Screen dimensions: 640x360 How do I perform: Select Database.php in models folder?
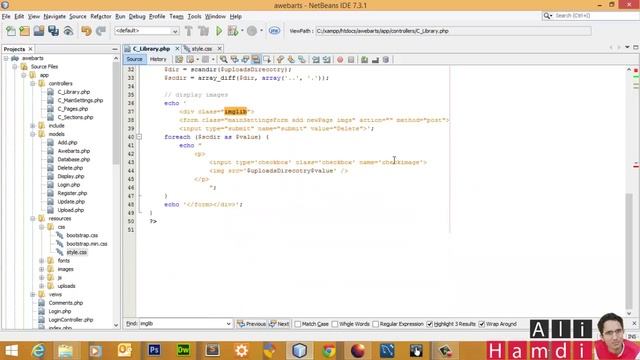coord(73,160)
